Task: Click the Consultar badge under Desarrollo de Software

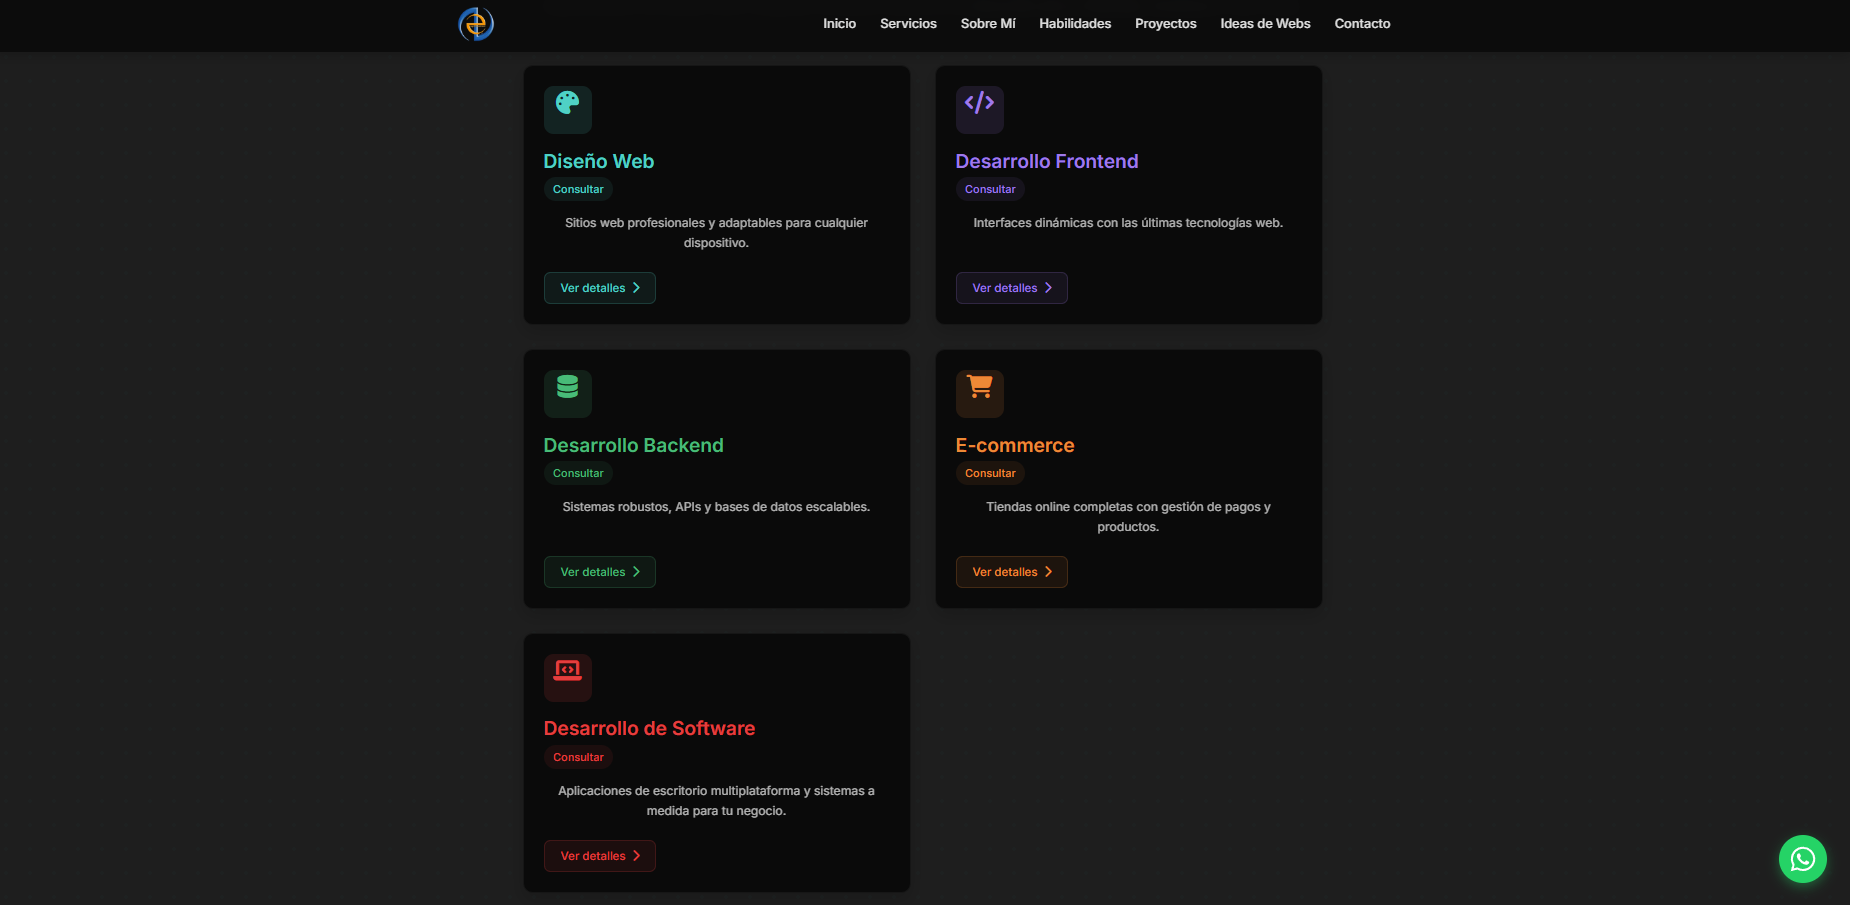Action: 578,757
